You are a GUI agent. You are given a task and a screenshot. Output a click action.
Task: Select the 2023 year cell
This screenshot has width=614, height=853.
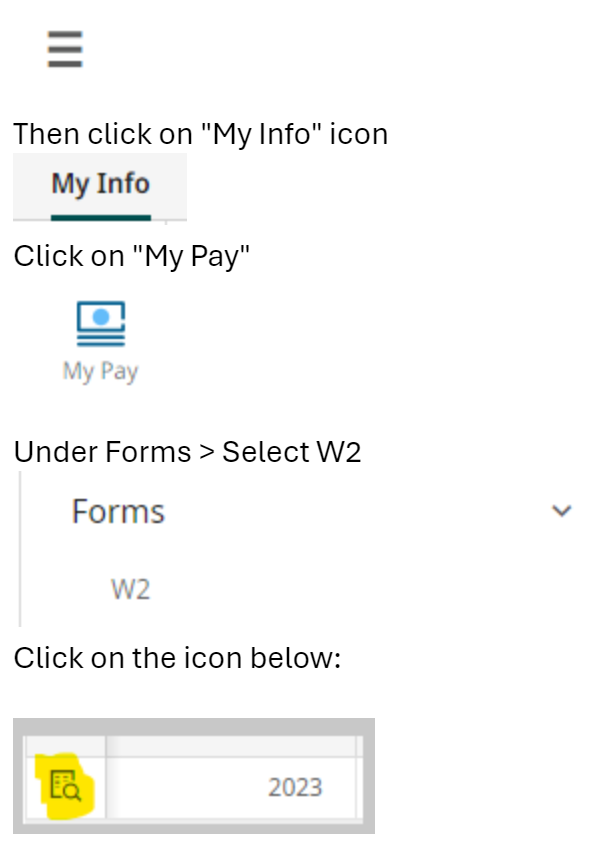tap(295, 788)
